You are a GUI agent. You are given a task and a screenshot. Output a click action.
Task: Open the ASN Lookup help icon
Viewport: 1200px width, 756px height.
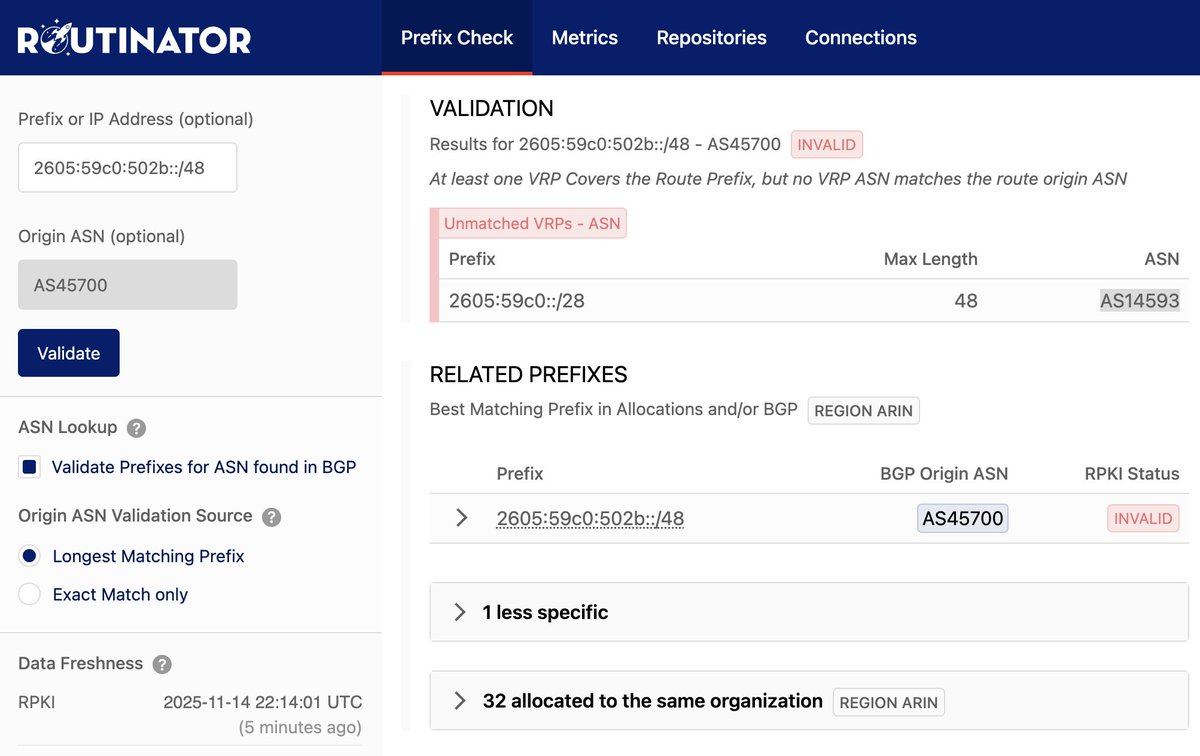[137, 428]
